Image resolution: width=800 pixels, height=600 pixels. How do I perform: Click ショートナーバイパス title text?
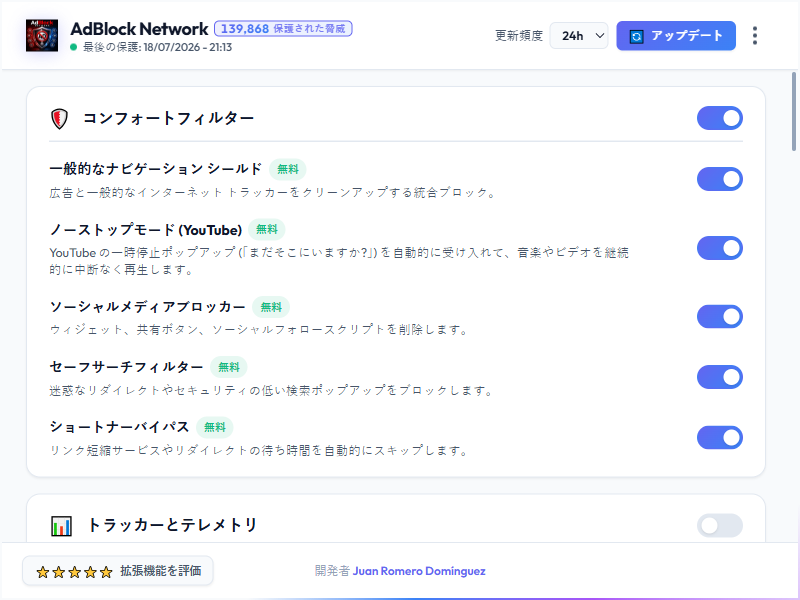pos(119,427)
